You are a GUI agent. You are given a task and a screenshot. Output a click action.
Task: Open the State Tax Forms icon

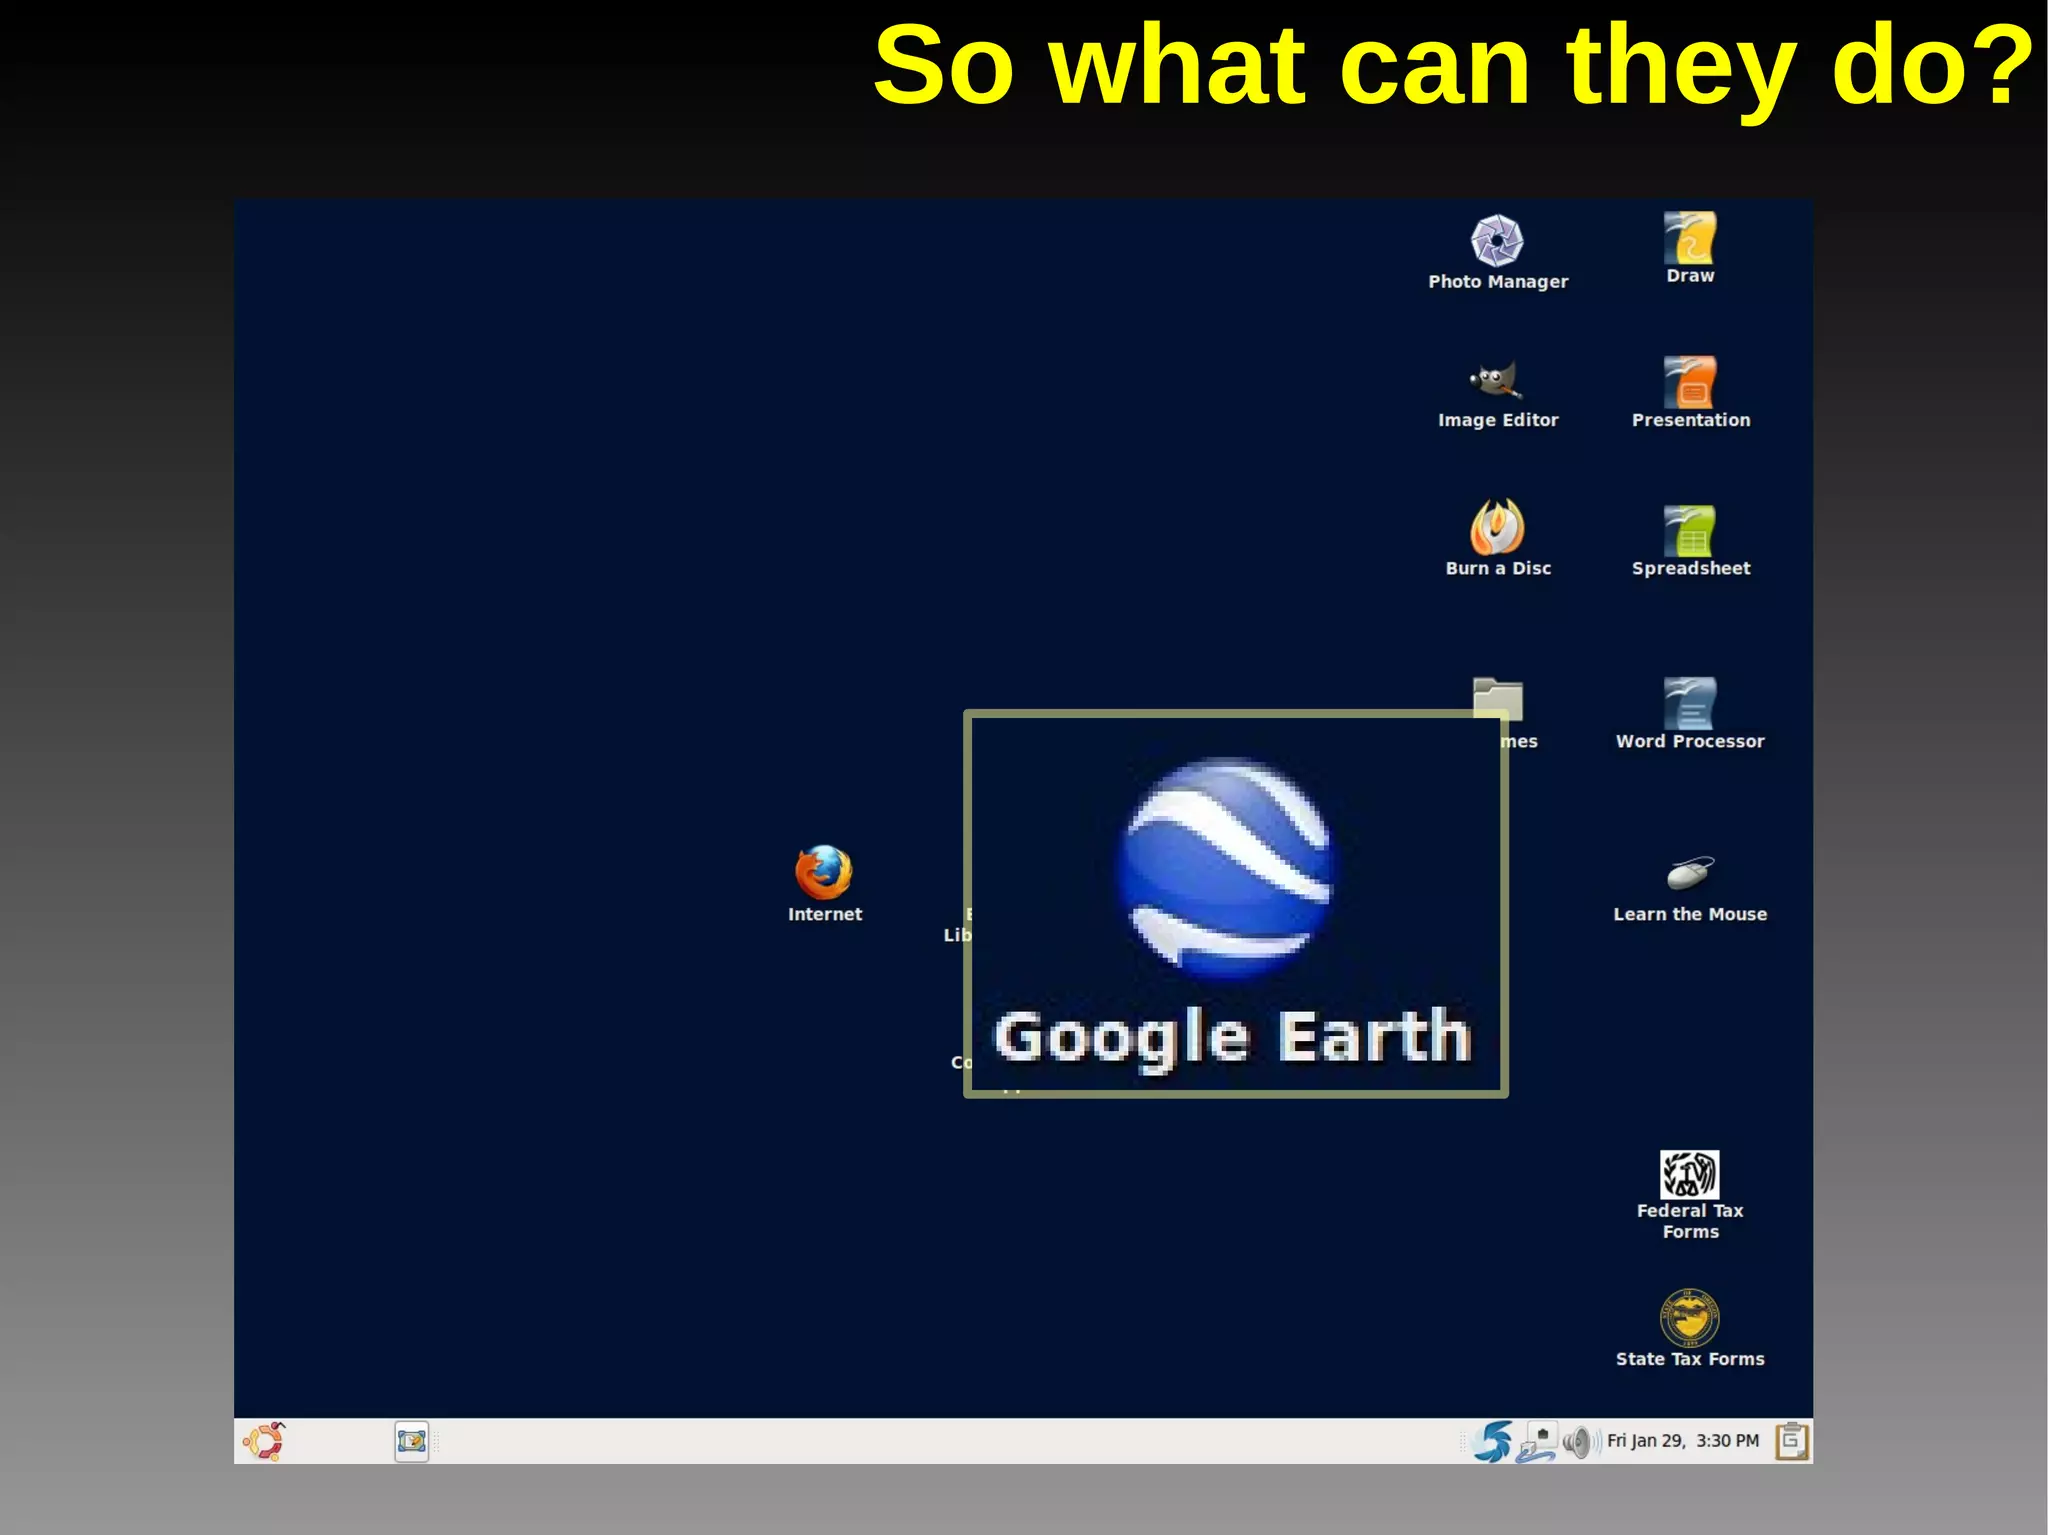click(x=1690, y=1319)
